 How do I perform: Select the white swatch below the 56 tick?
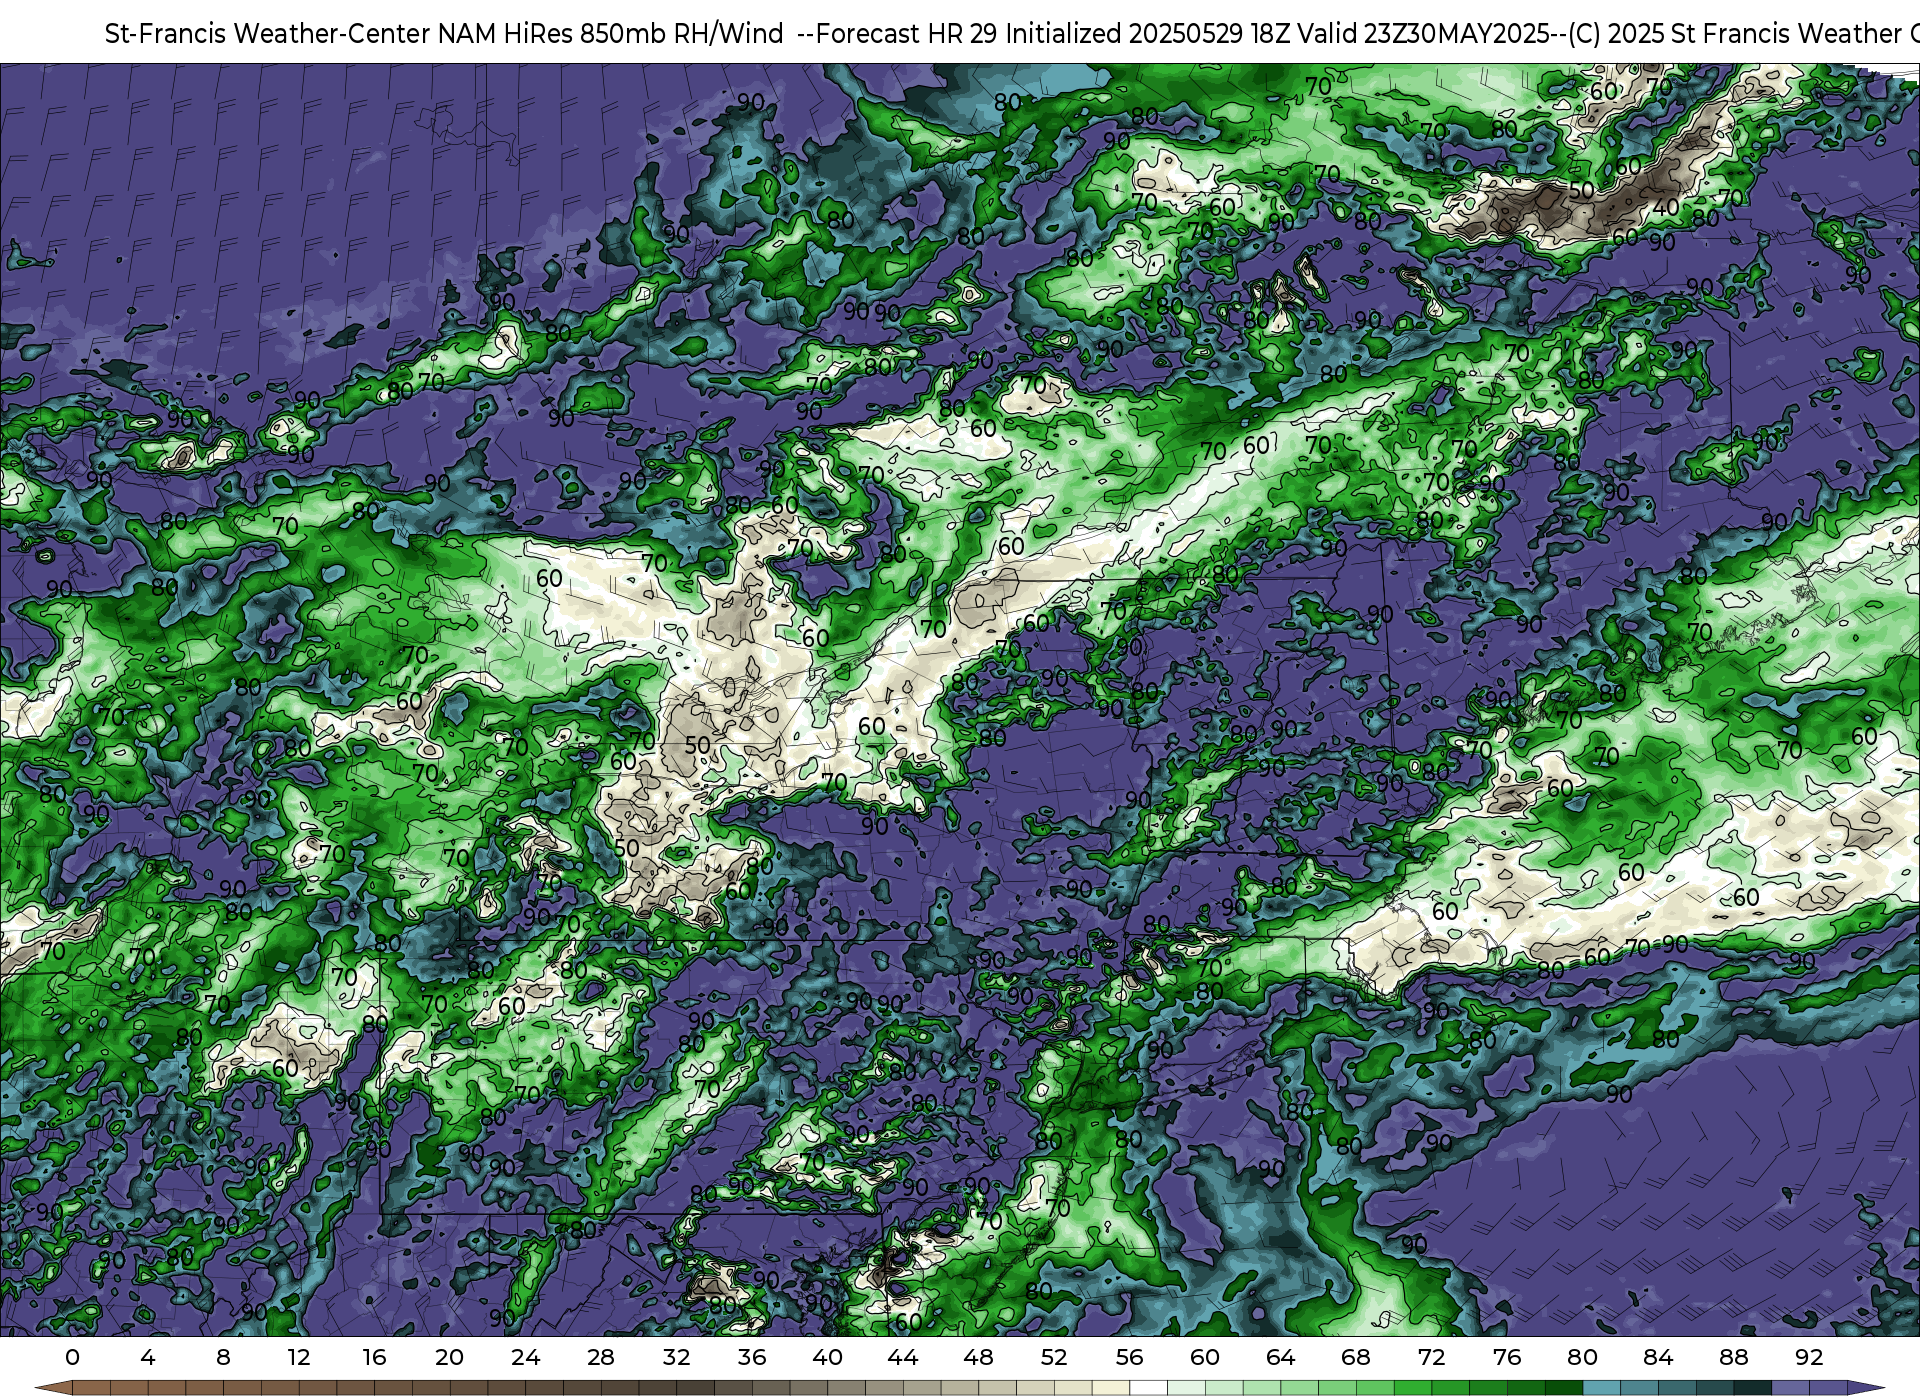click(1148, 1388)
